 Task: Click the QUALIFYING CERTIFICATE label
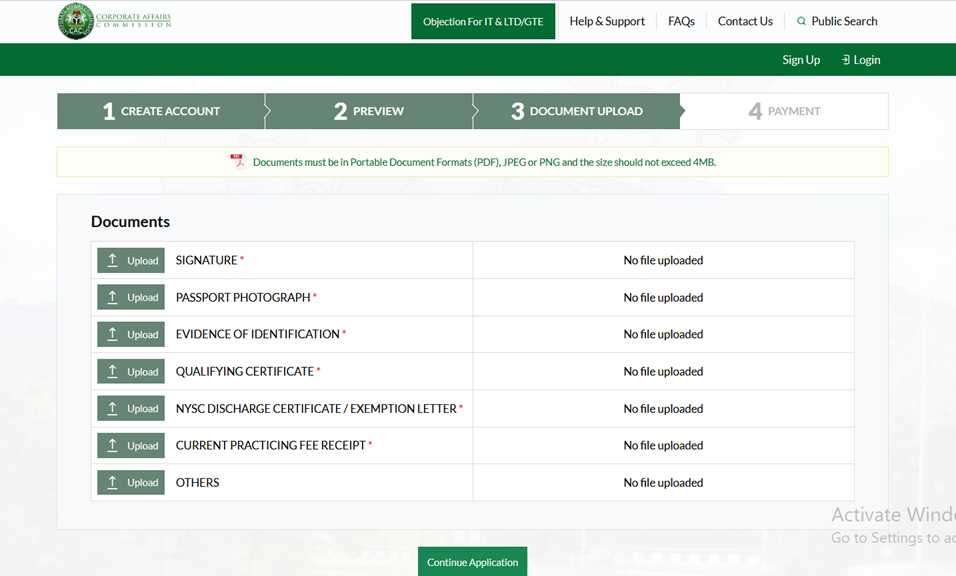pos(244,371)
